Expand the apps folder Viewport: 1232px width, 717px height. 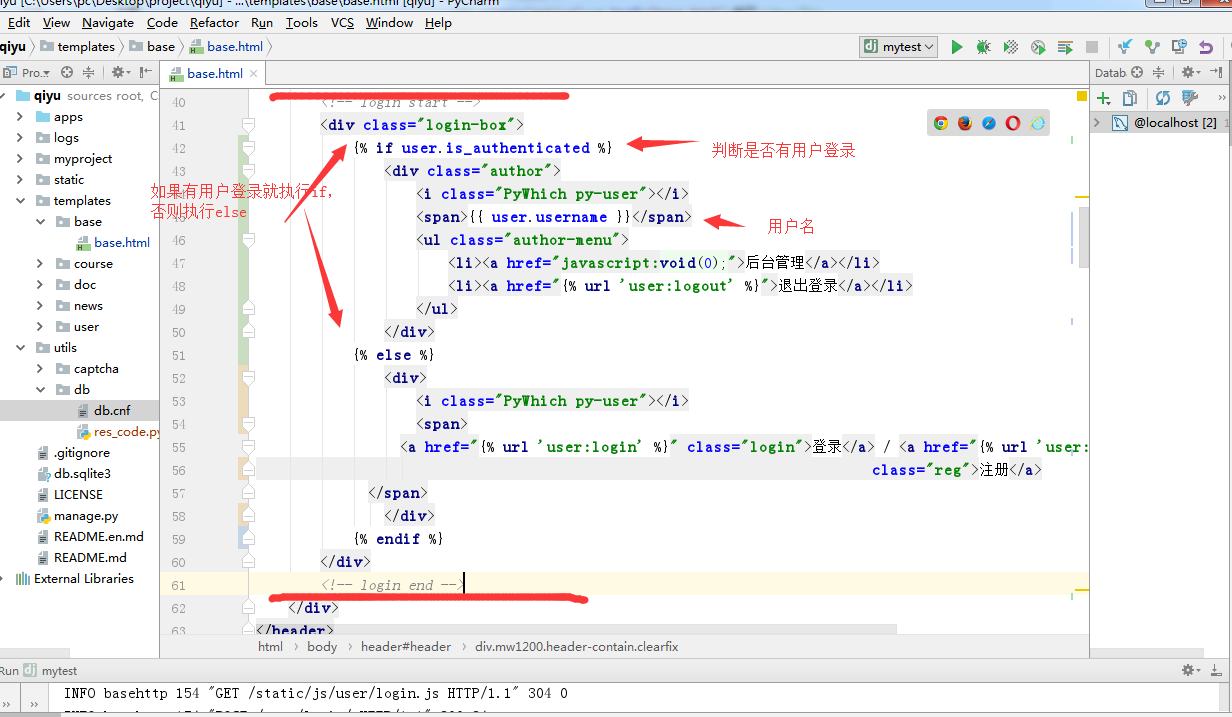pyautogui.click(x=19, y=117)
